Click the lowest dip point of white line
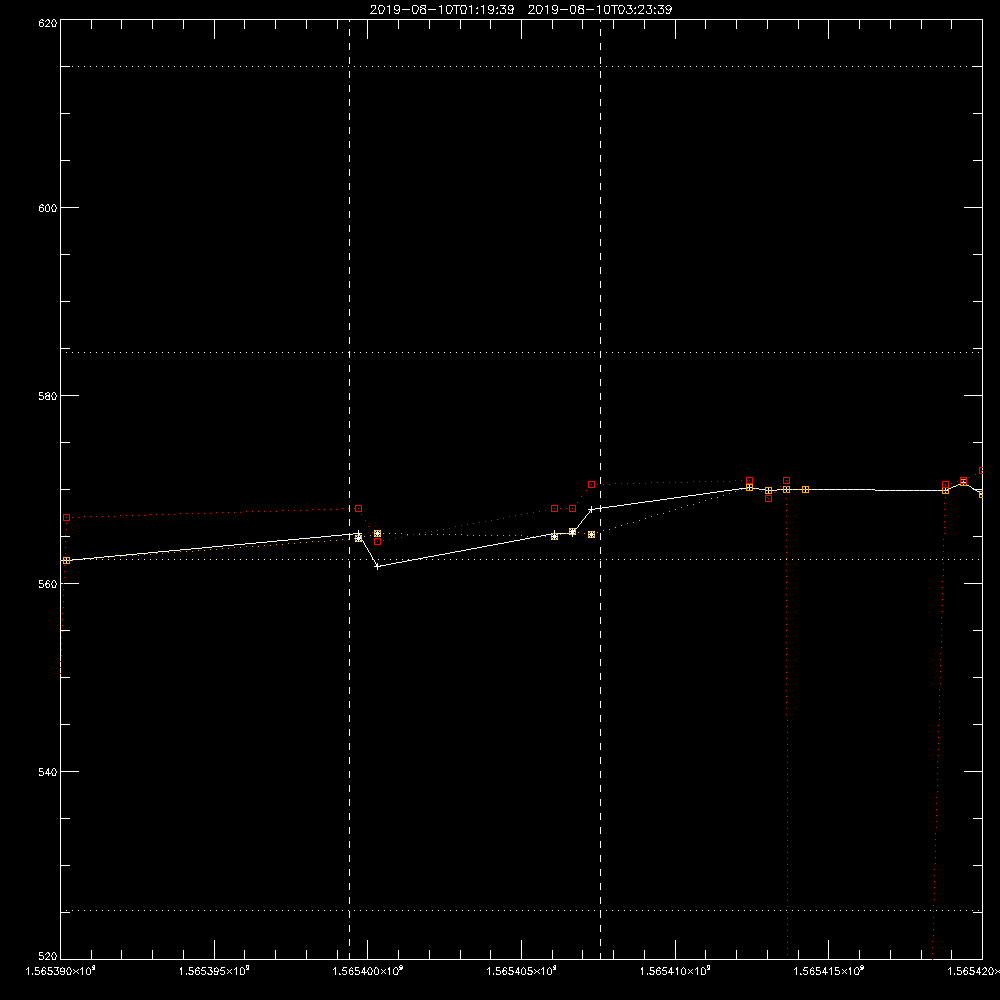1000x1000 pixels. coord(378,566)
